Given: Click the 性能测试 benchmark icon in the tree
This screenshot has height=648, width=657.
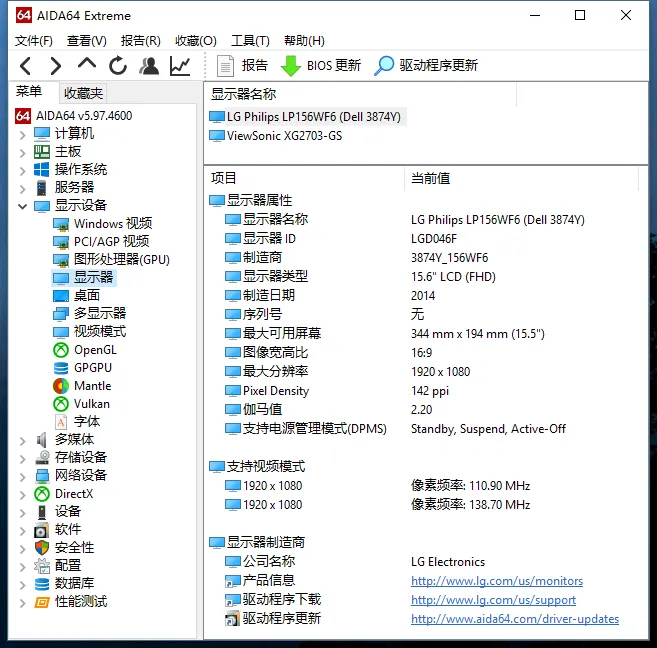Looking at the screenshot, I should [x=42, y=602].
